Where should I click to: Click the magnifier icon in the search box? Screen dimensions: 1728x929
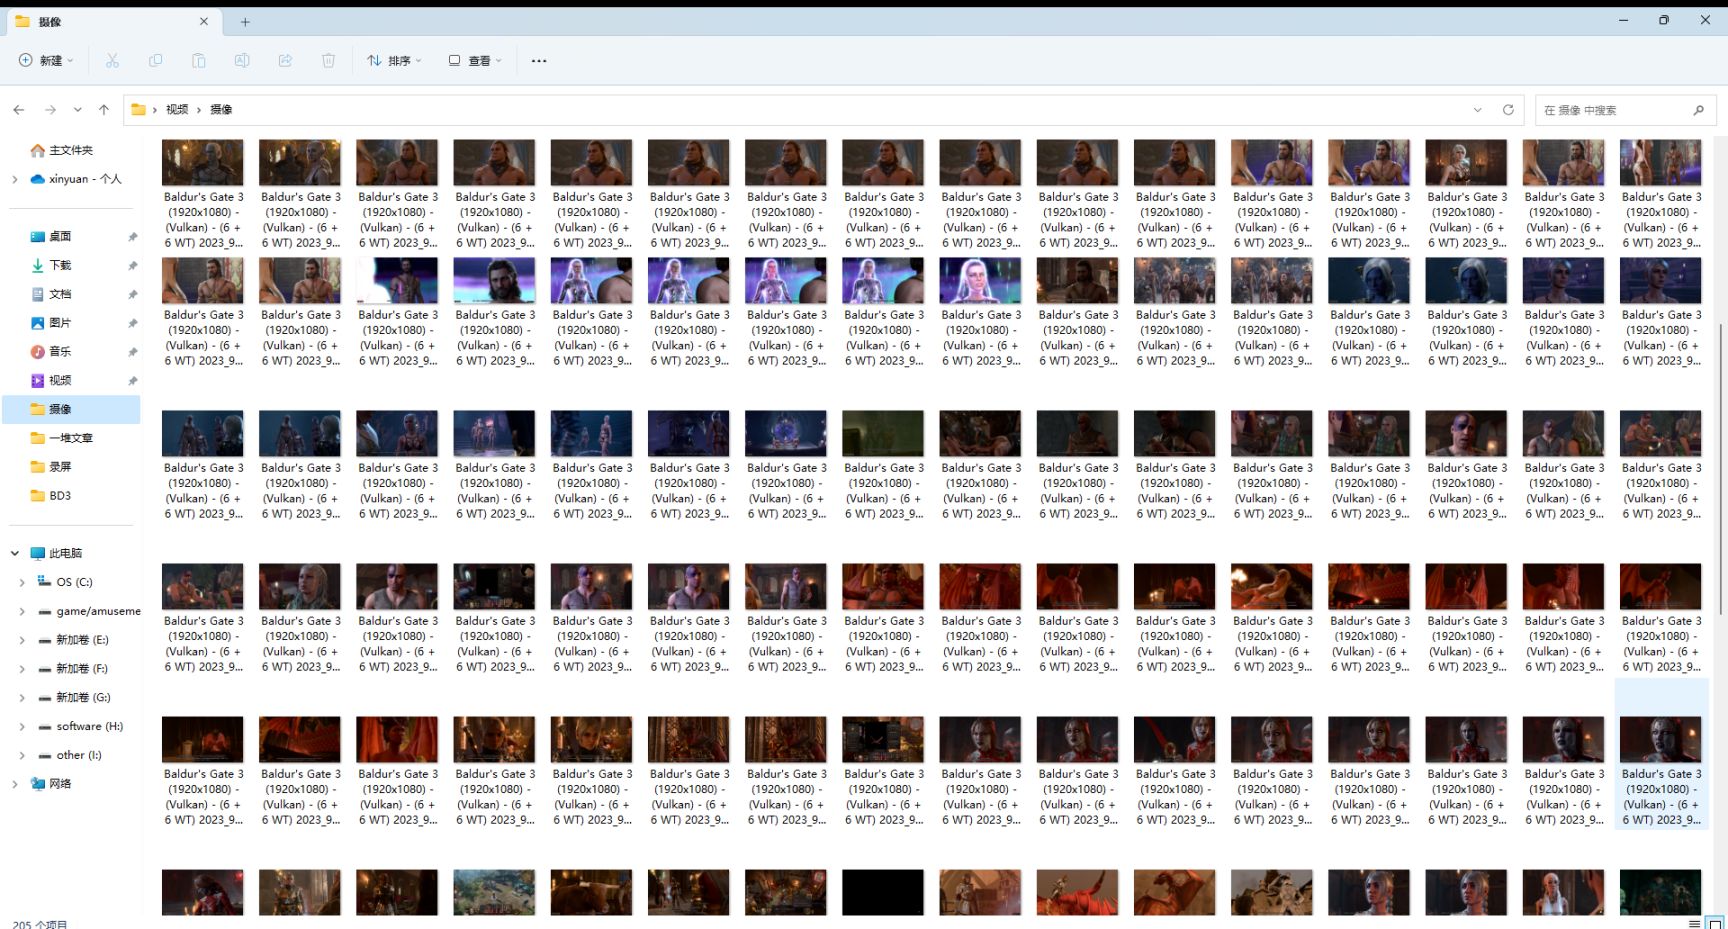coord(1698,110)
